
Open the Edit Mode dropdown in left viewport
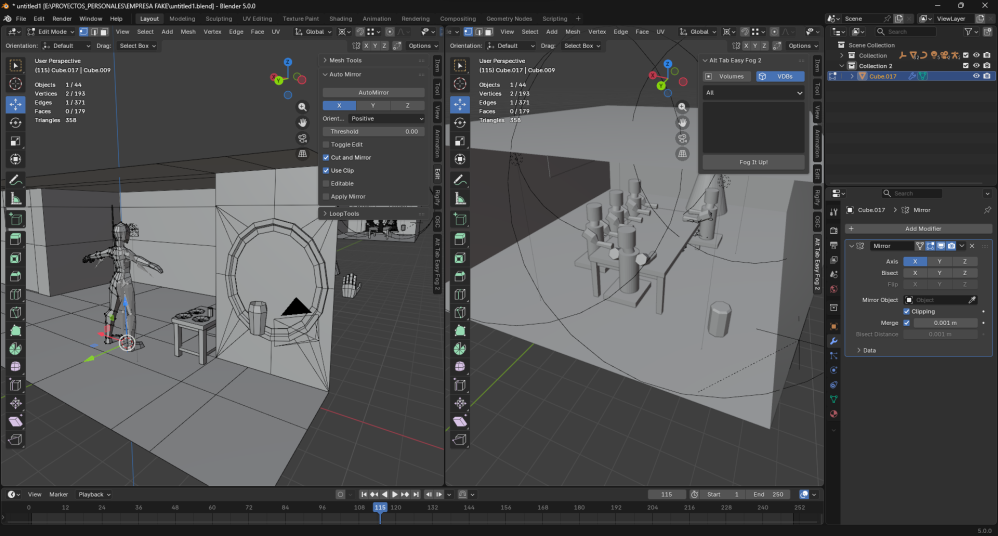[50, 32]
